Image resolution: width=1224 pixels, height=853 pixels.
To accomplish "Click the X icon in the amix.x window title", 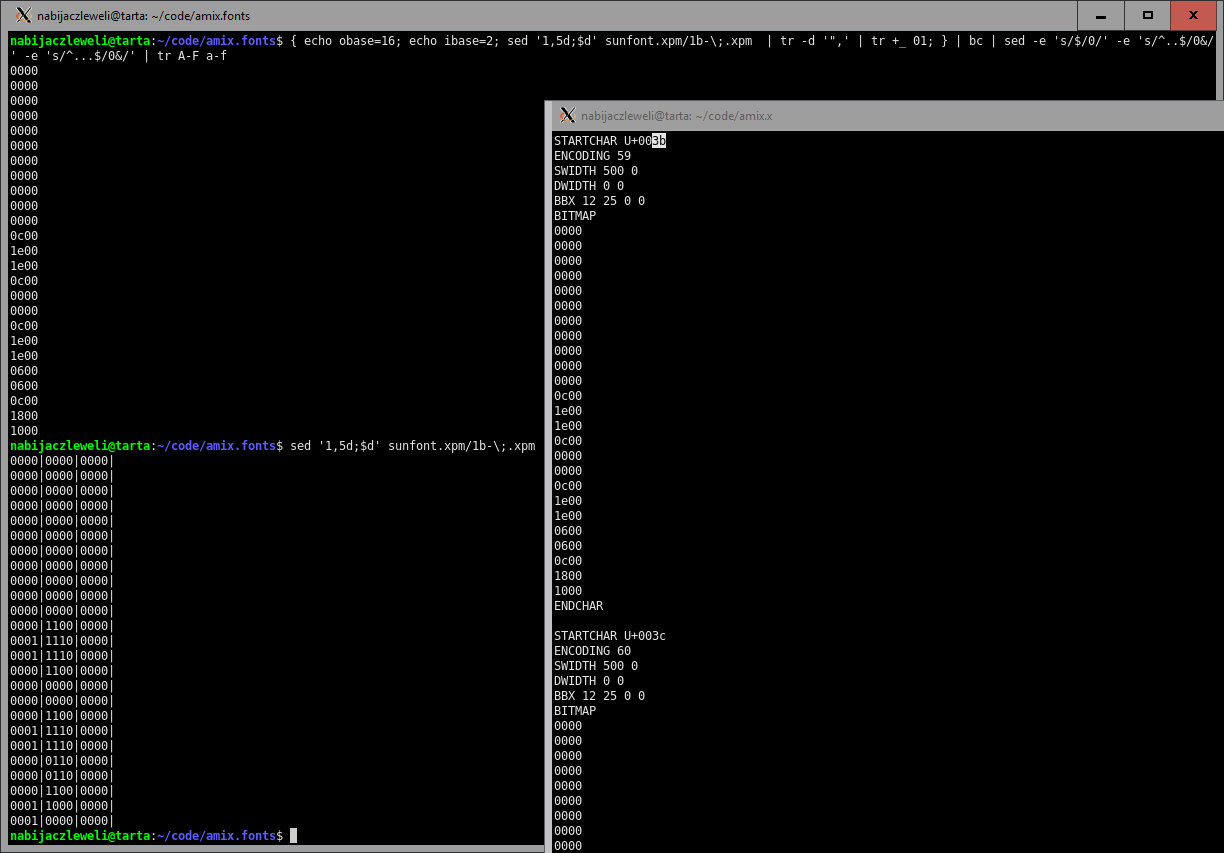I will (567, 115).
